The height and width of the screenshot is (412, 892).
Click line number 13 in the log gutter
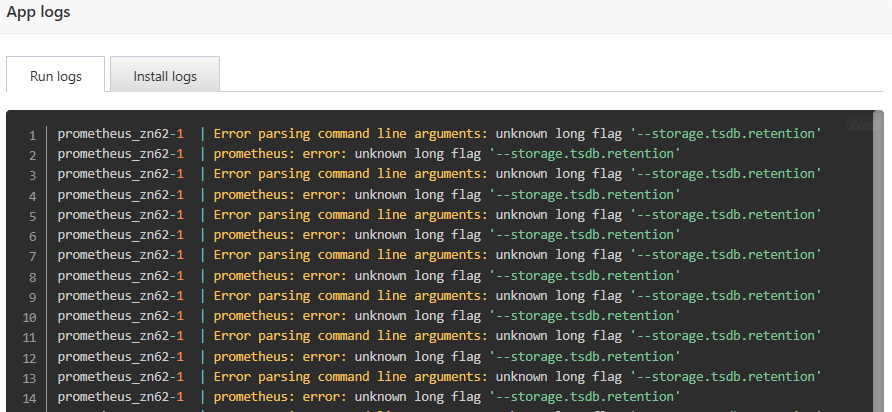(x=30, y=378)
